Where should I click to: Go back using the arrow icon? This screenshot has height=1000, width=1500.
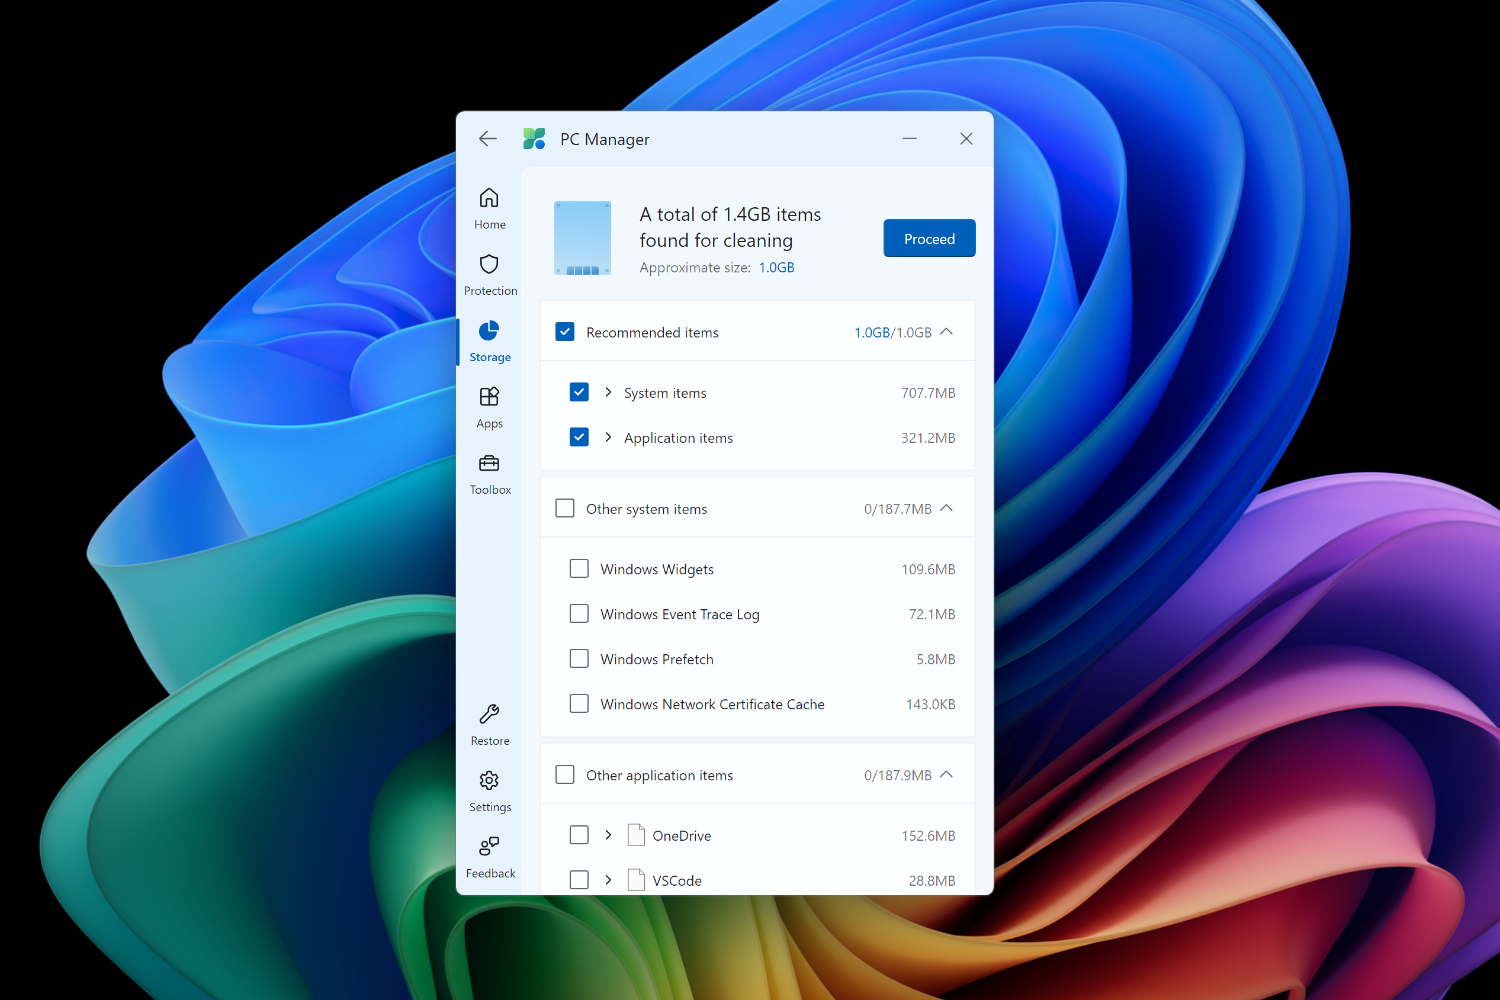pyautogui.click(x=488, y=139)
